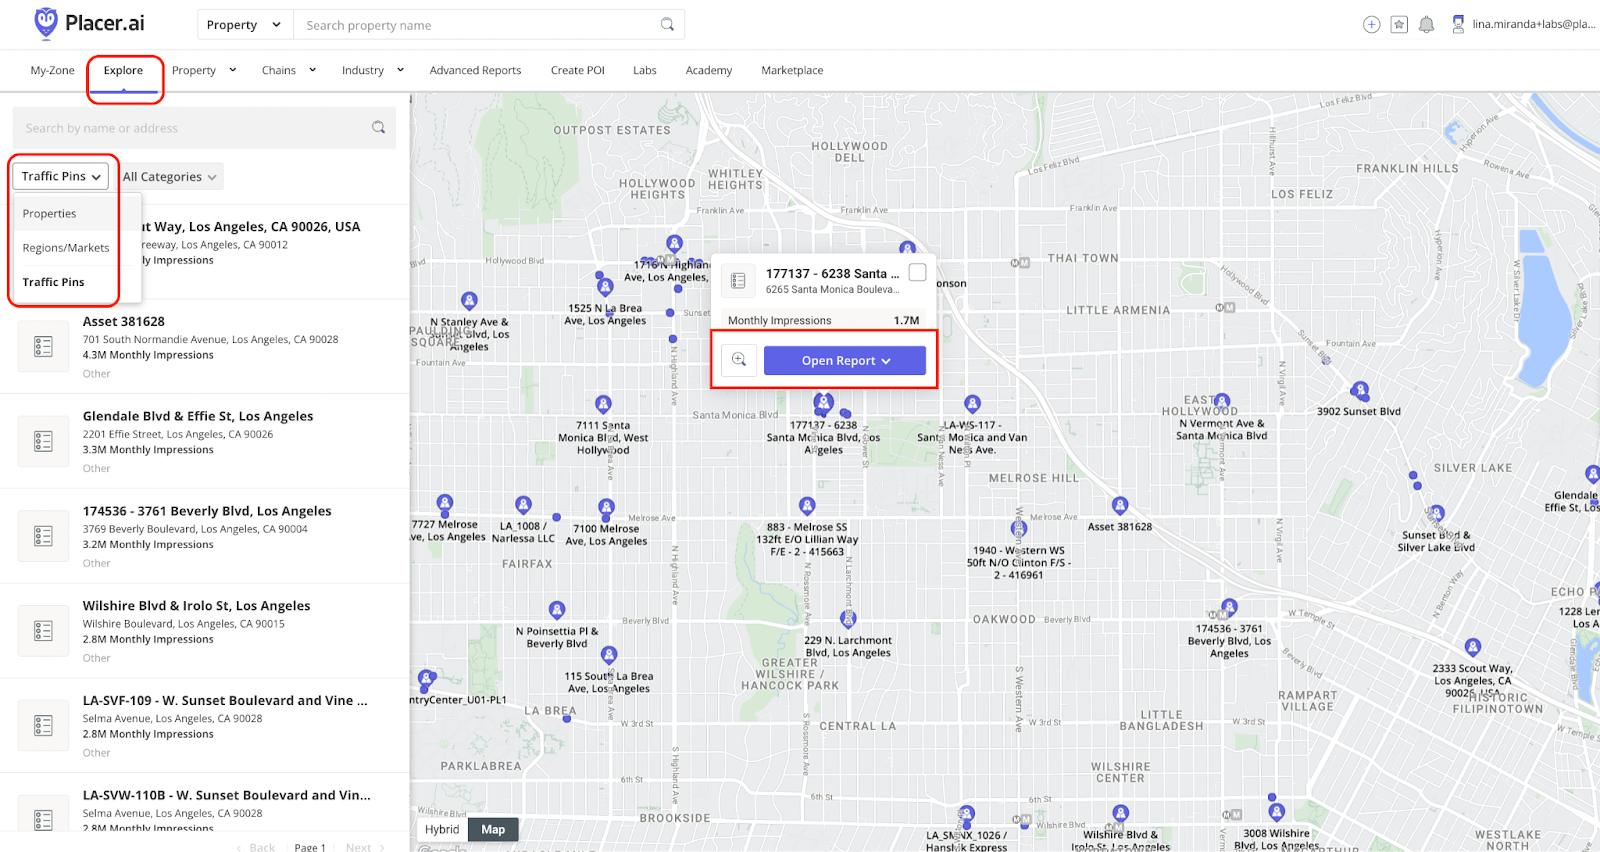The image size is (1600, 852).
Task: Open the user account lina.miranda
Action: click(x=1523, y=24)
